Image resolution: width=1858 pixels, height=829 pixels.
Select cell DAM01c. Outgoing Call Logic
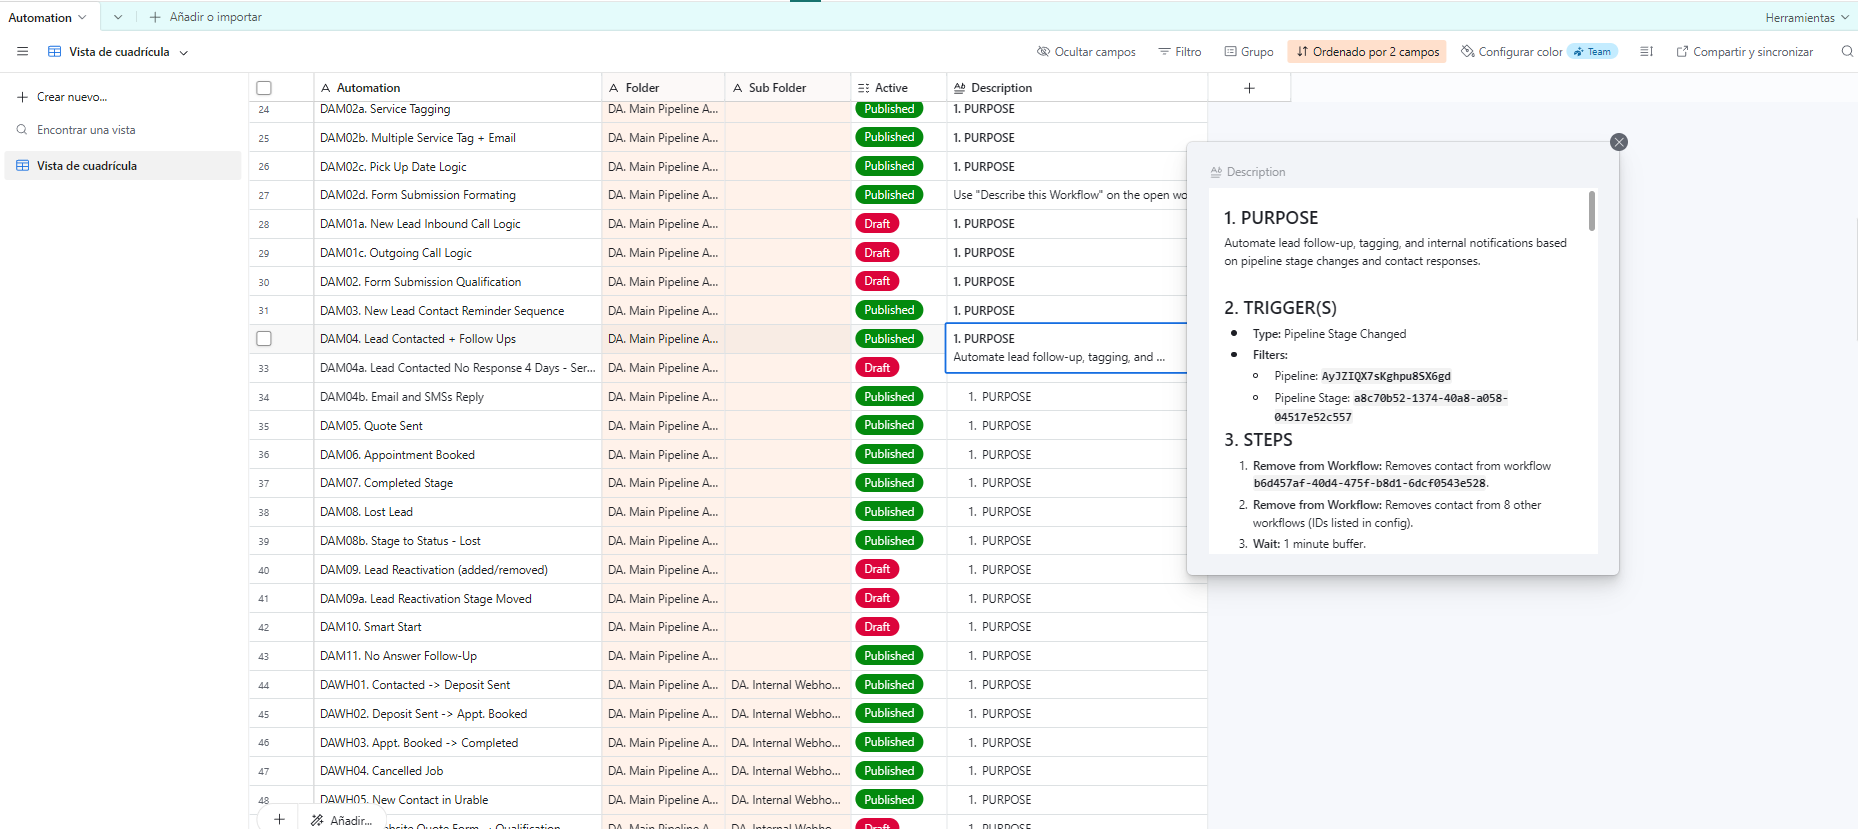tap(457, 253)
